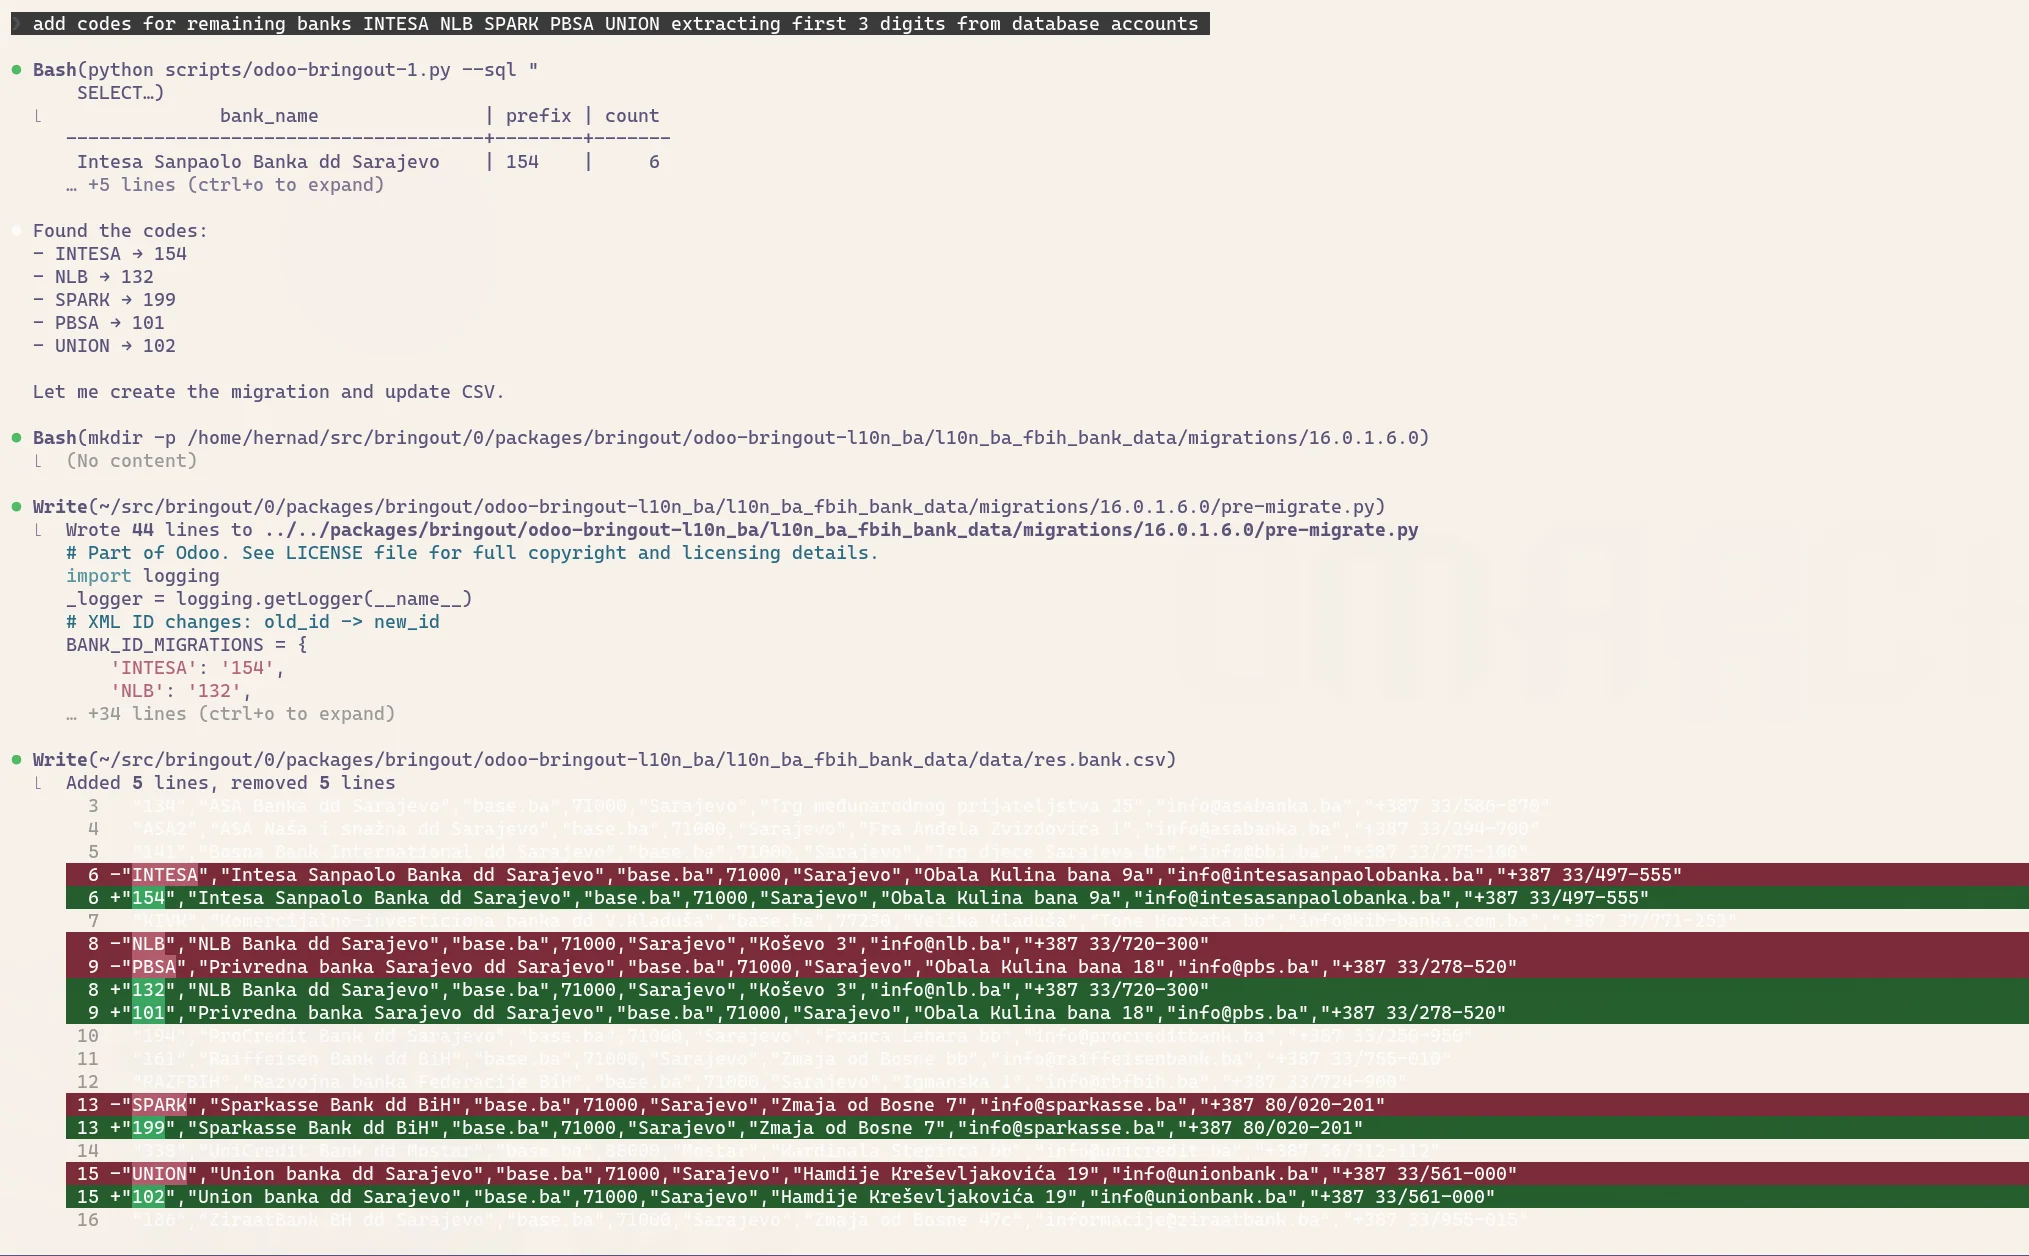The height and width of the screenshot is (1256, 2029).
Task: Click result corner marker beside Added 5 lines
Action: click(38, 783)
